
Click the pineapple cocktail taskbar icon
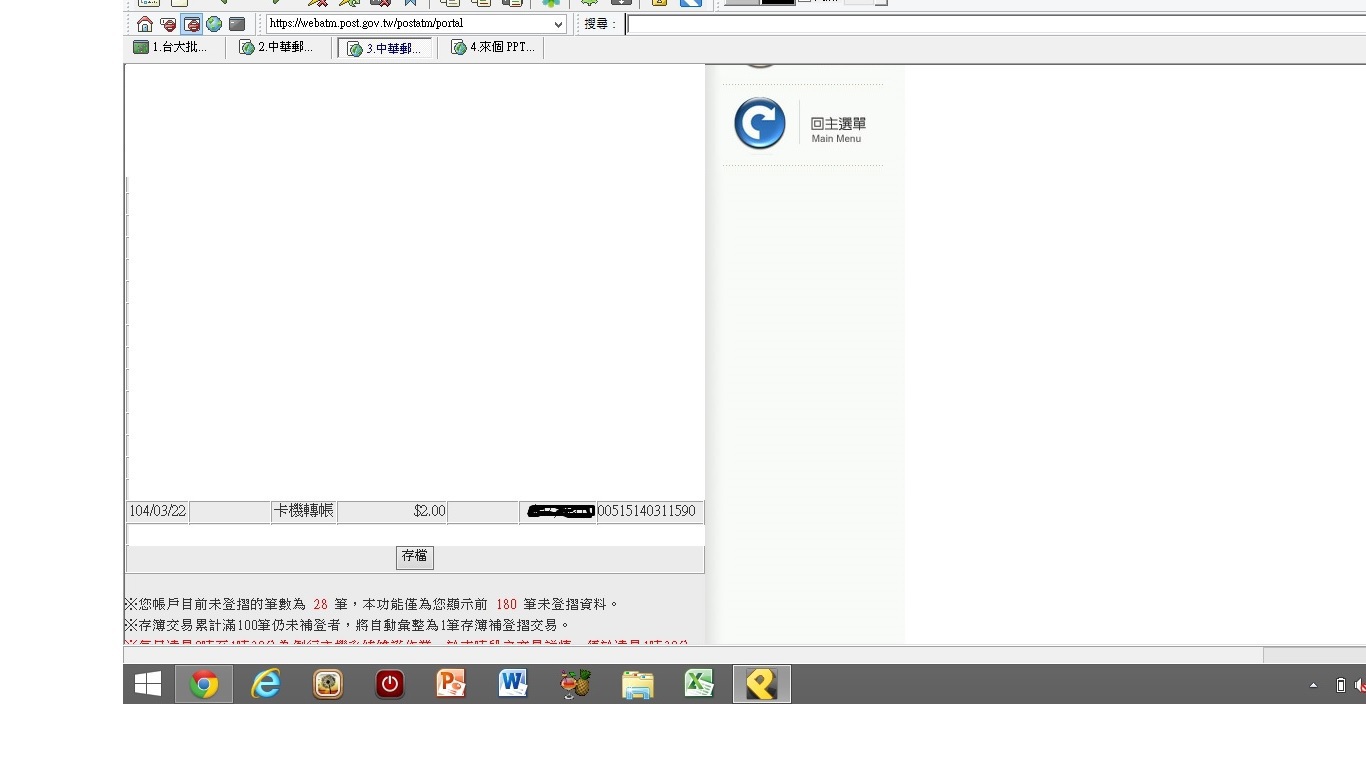575,684
